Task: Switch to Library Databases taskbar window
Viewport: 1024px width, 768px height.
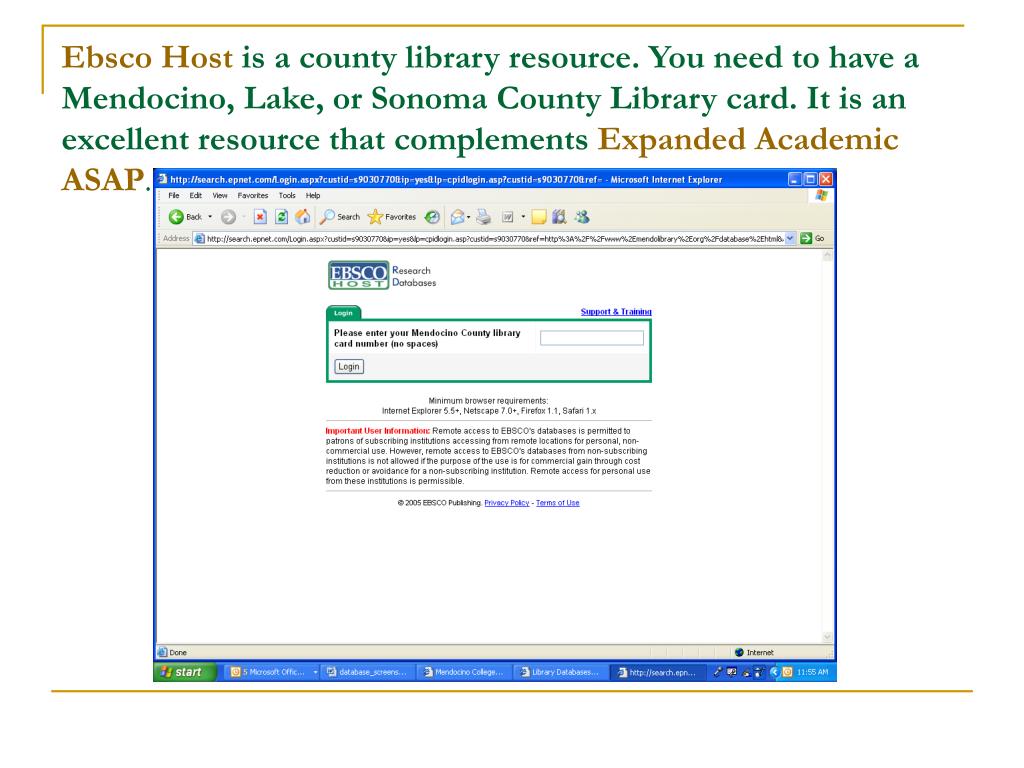Action: tap(561, 672)
